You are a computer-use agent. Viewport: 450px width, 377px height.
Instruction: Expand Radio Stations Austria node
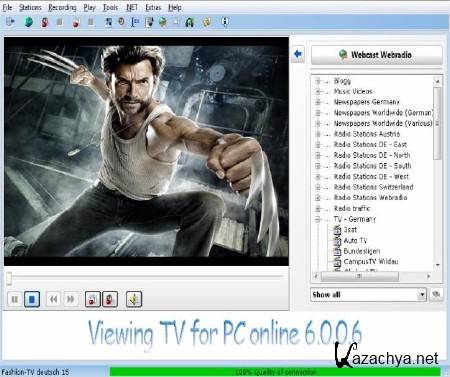click(318, 134)
